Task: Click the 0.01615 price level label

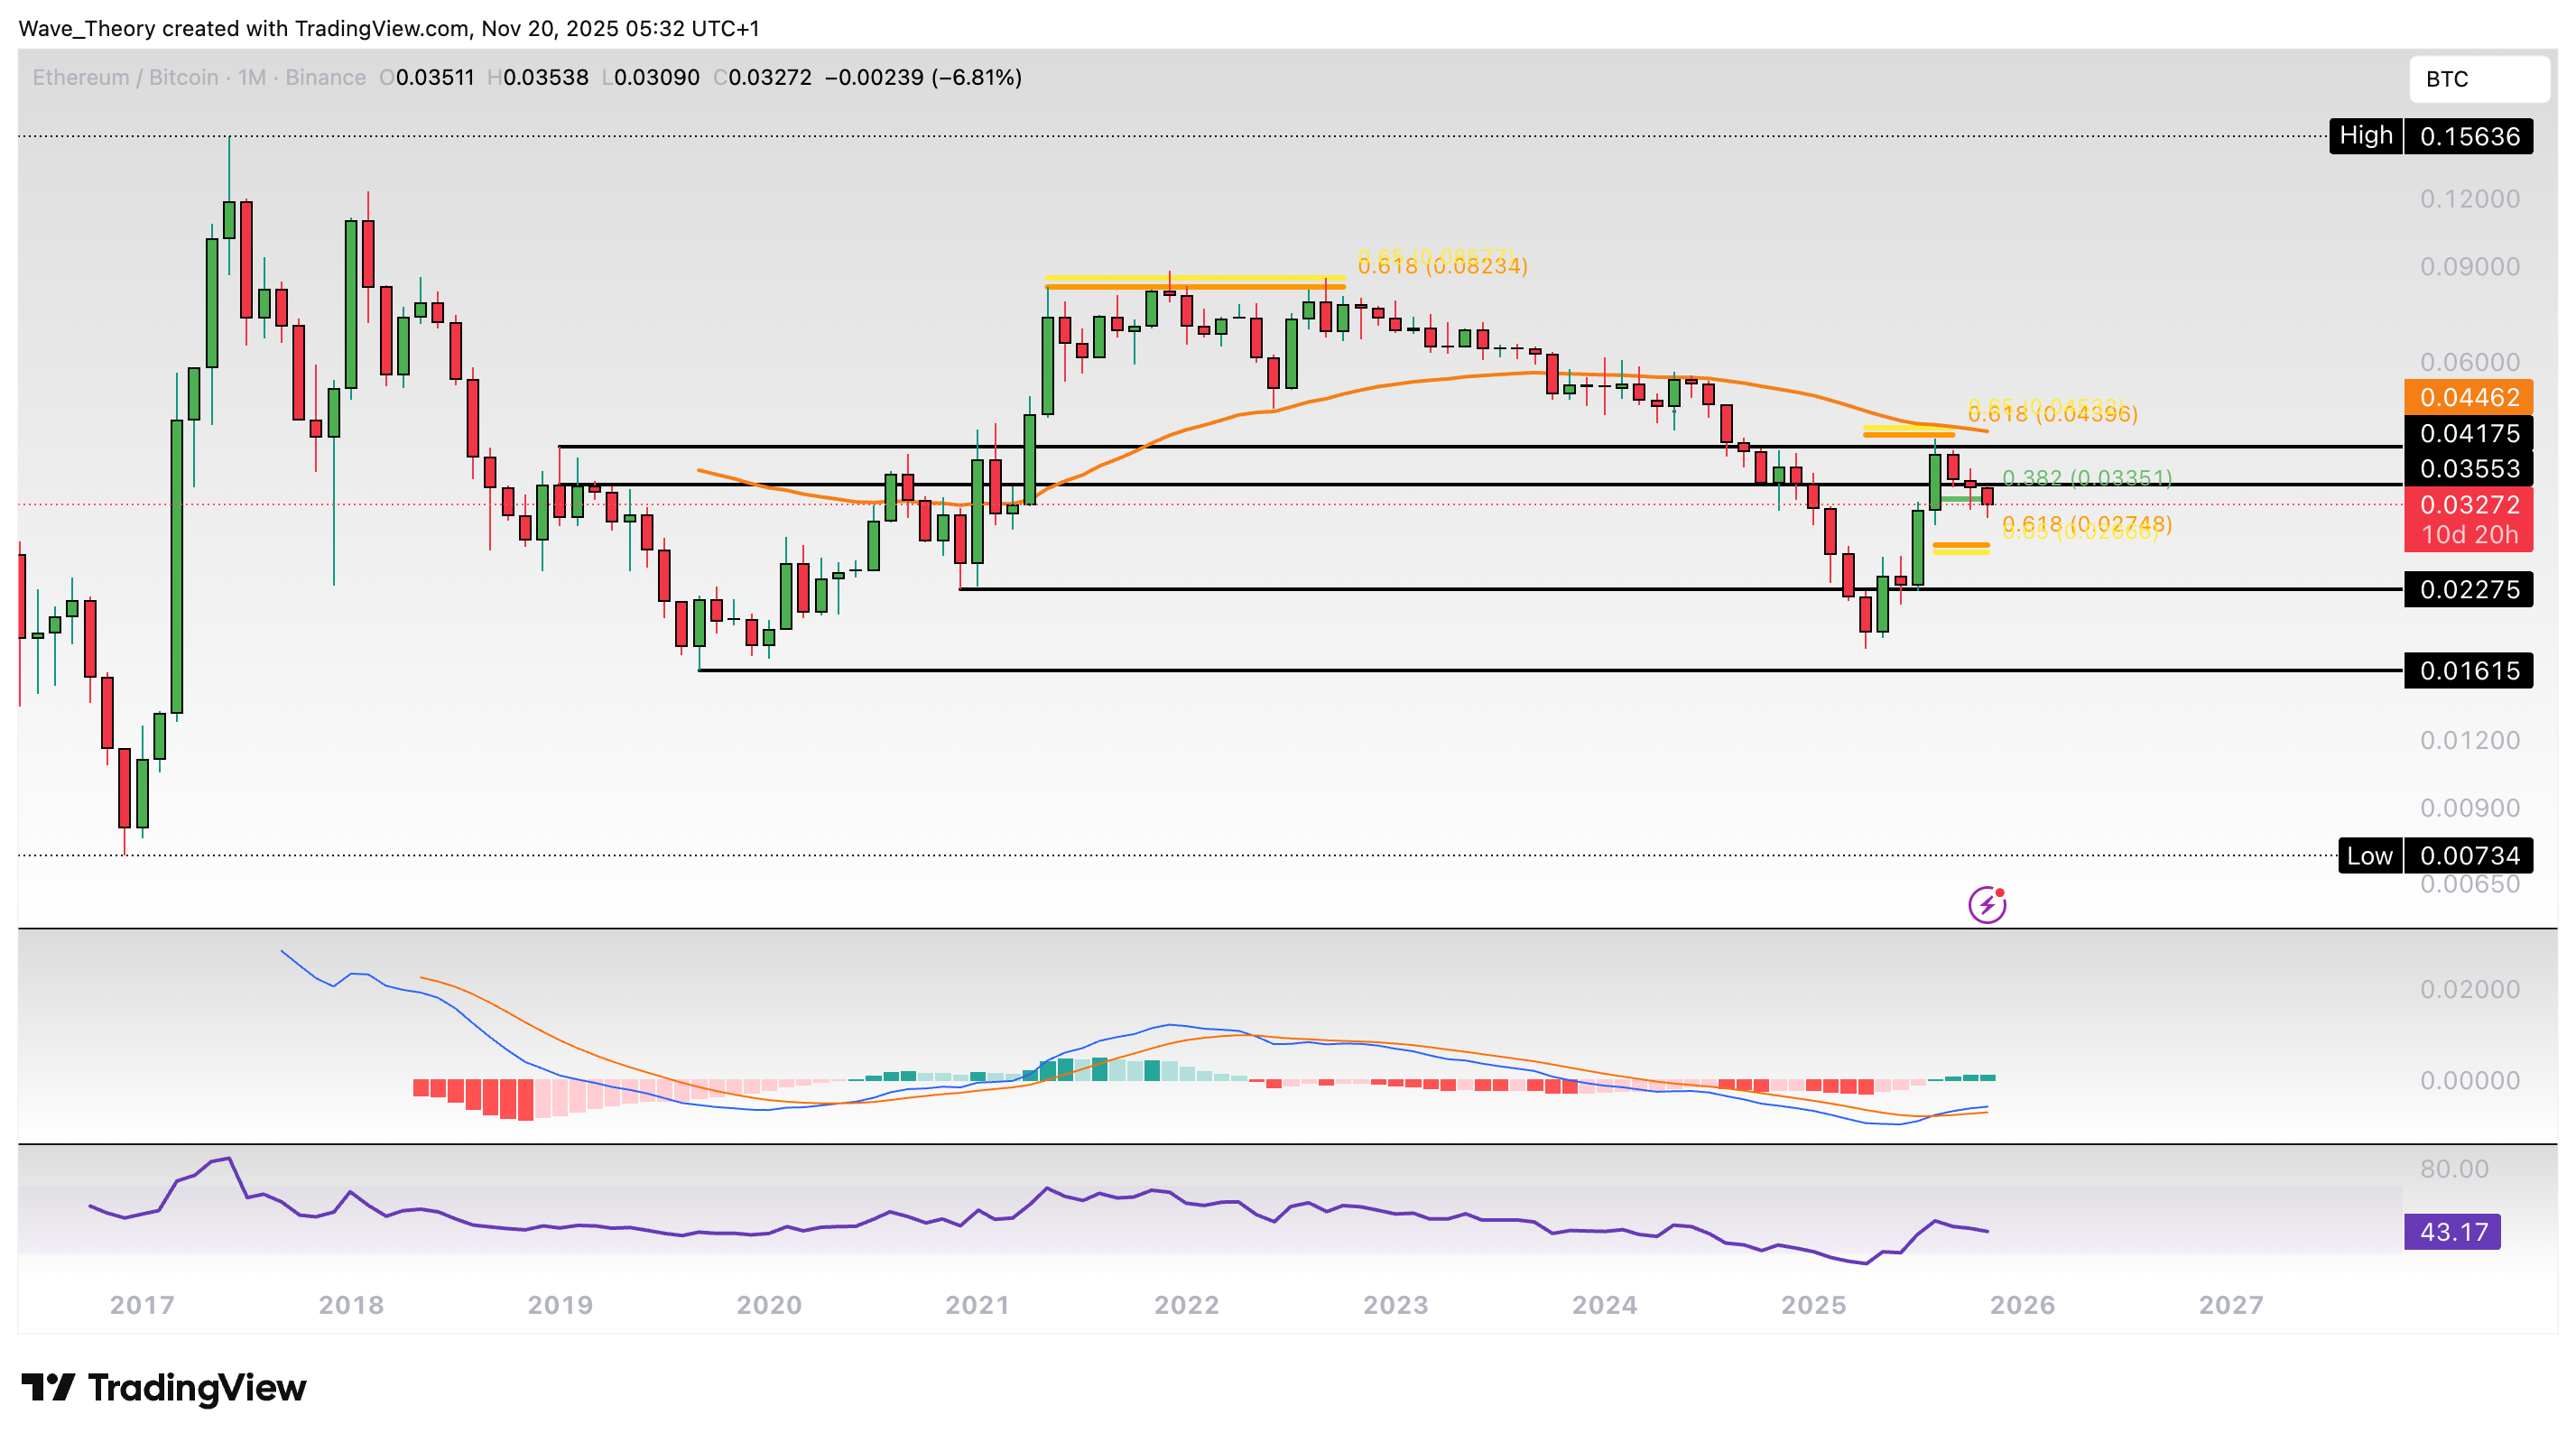Action: [2467, 671]
